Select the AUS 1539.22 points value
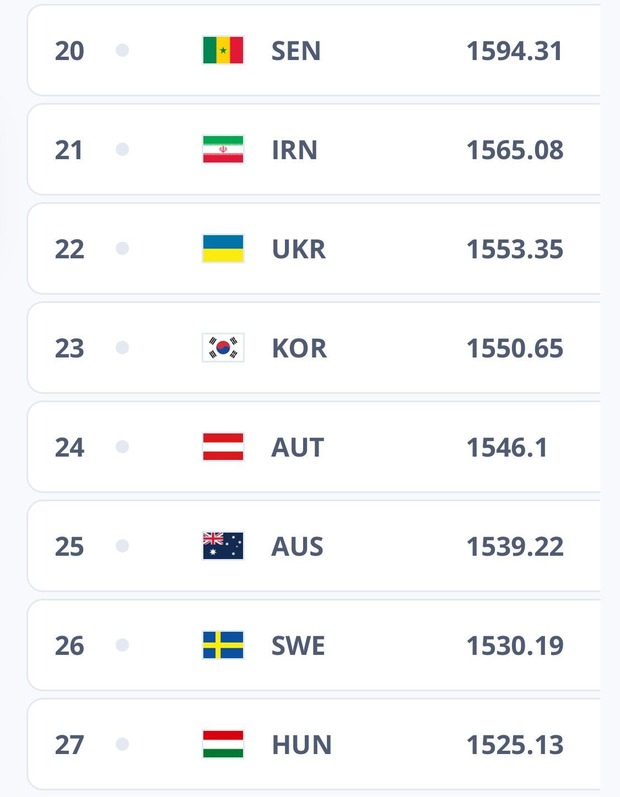620x797 pixels. tap(515, 546)
